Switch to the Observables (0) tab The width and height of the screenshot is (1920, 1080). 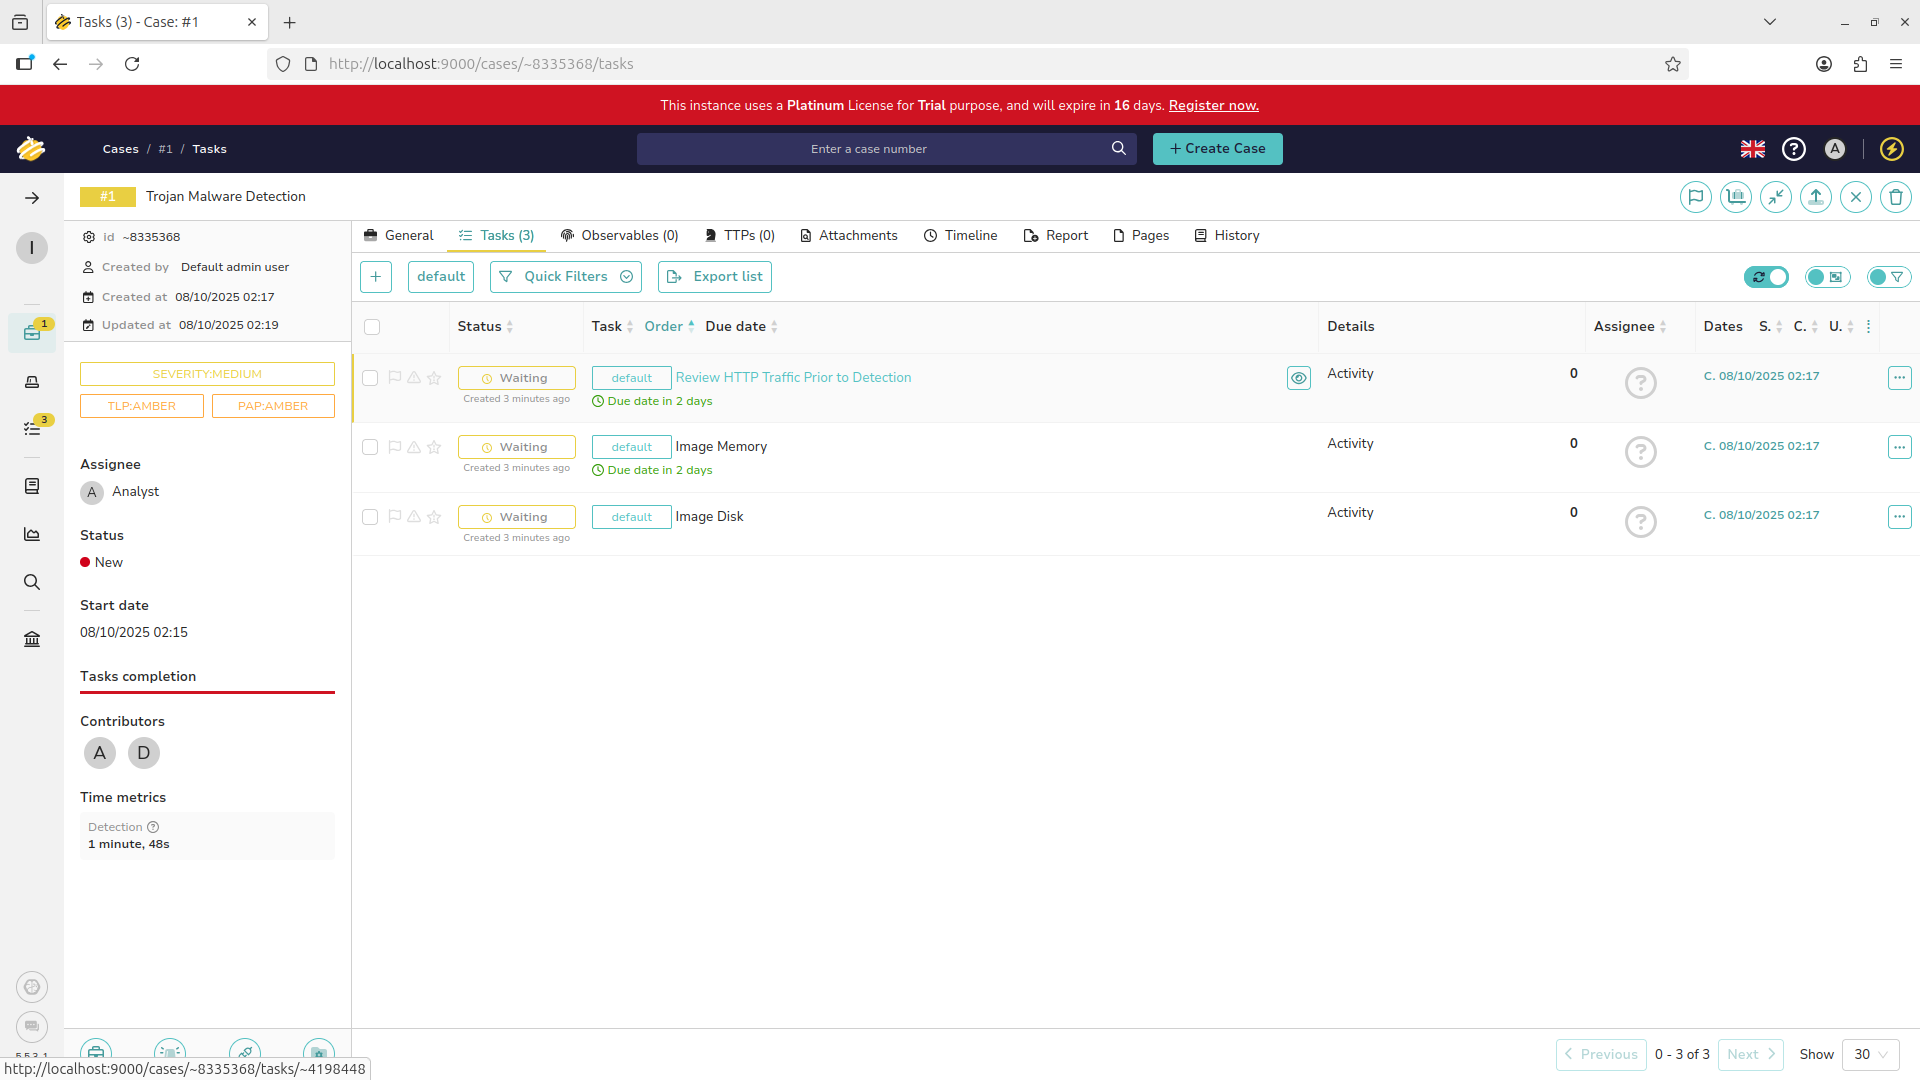coord(619,236)
